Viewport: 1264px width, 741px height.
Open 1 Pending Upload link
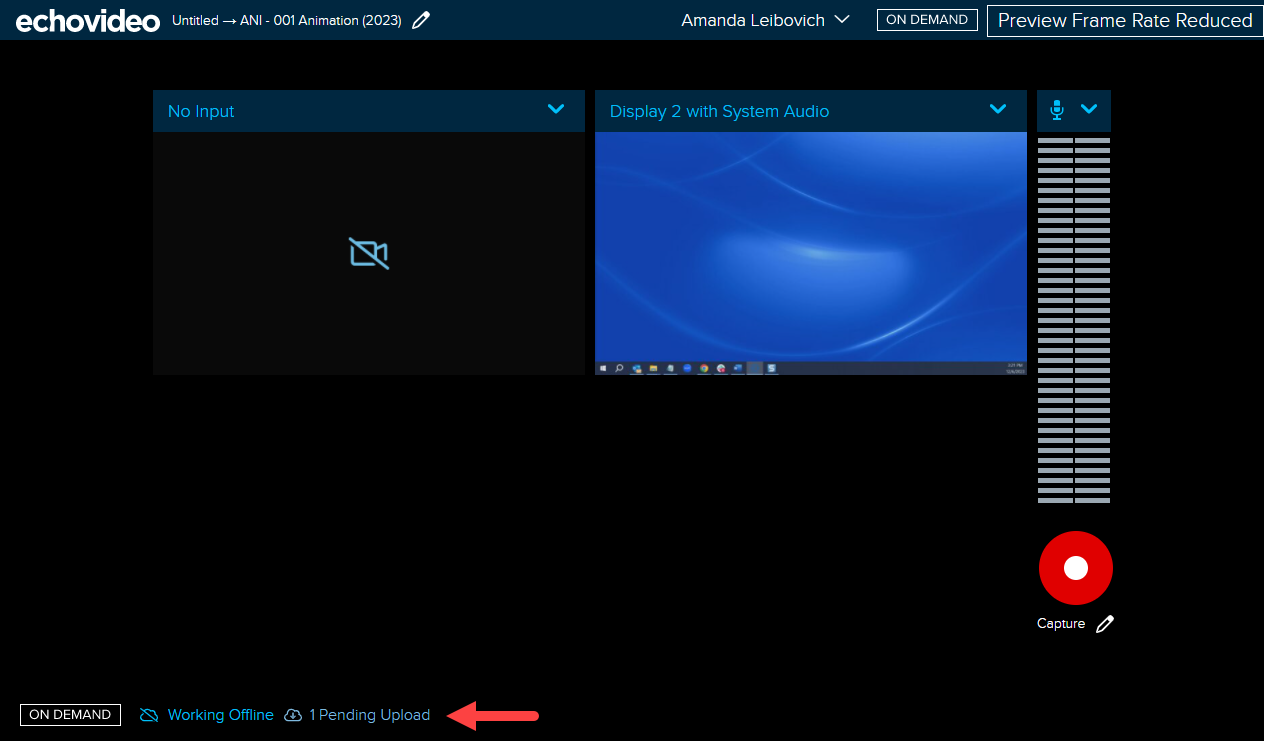[370, 715]
